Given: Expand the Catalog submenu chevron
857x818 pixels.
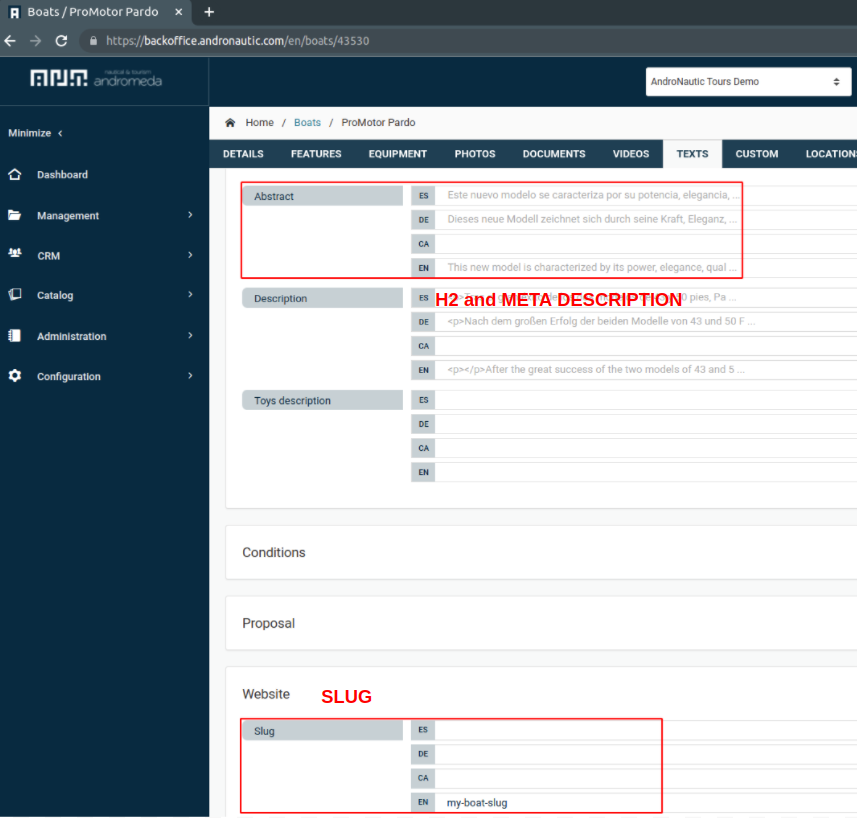Looking at the screenshot, I should [x=190, y=295].
